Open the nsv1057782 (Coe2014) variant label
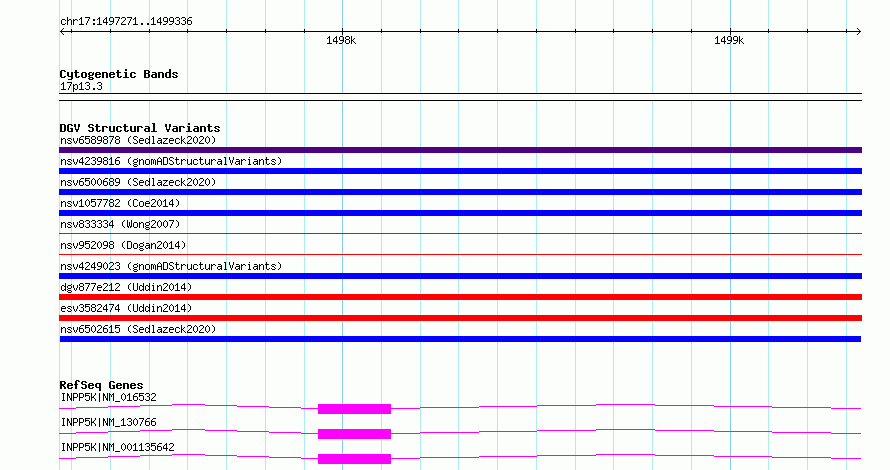The image size is (890, 470). [120, 203]
